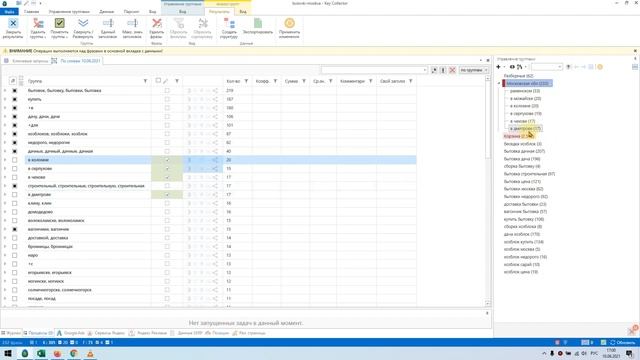The width and height of the screenshot is (640, 360).
Task: Switch to the Главная ribbon tab
Action: click(31, 12)
